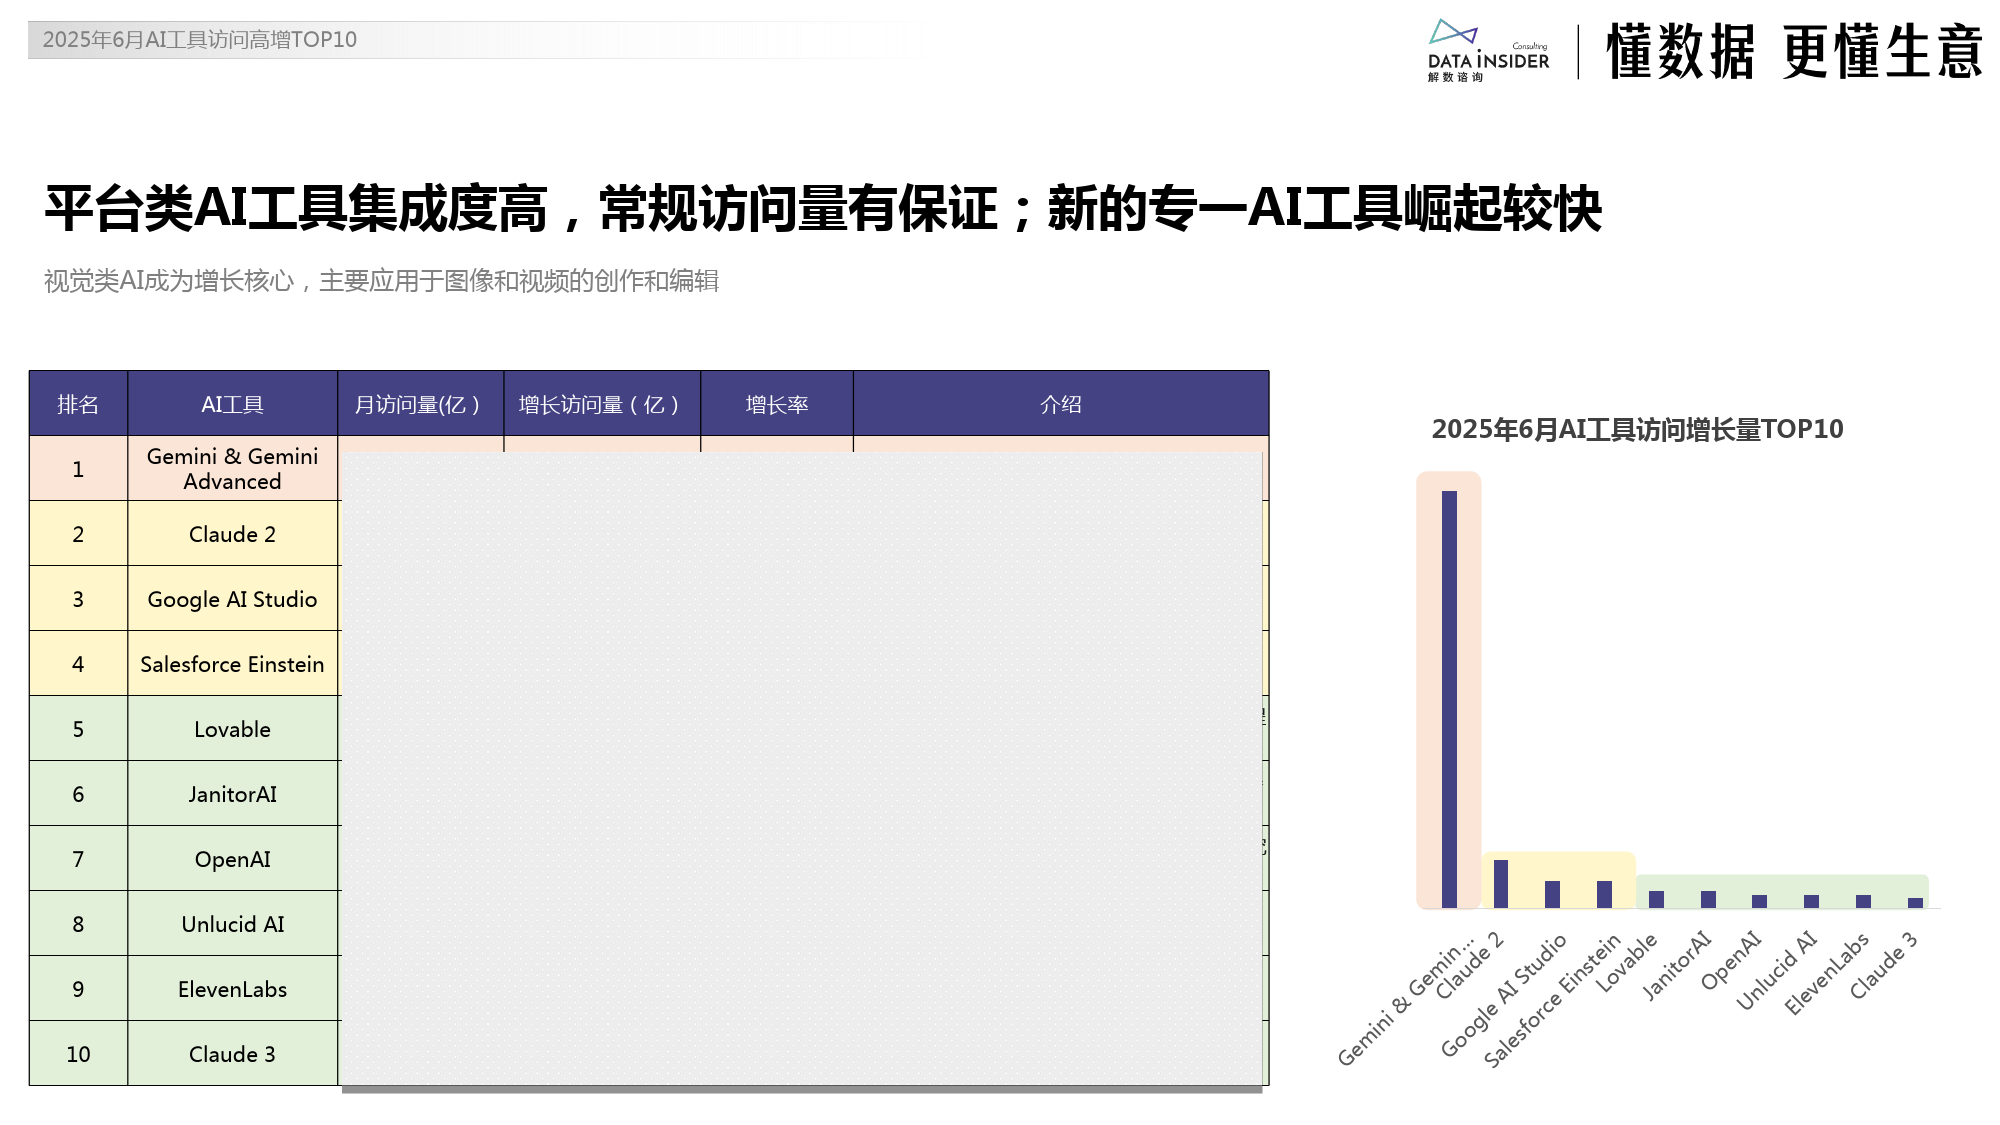The width and height of the screenshot is (2000, 1125).
Task: Select the AI工具 column header
Action: click(x=233, y=404)
